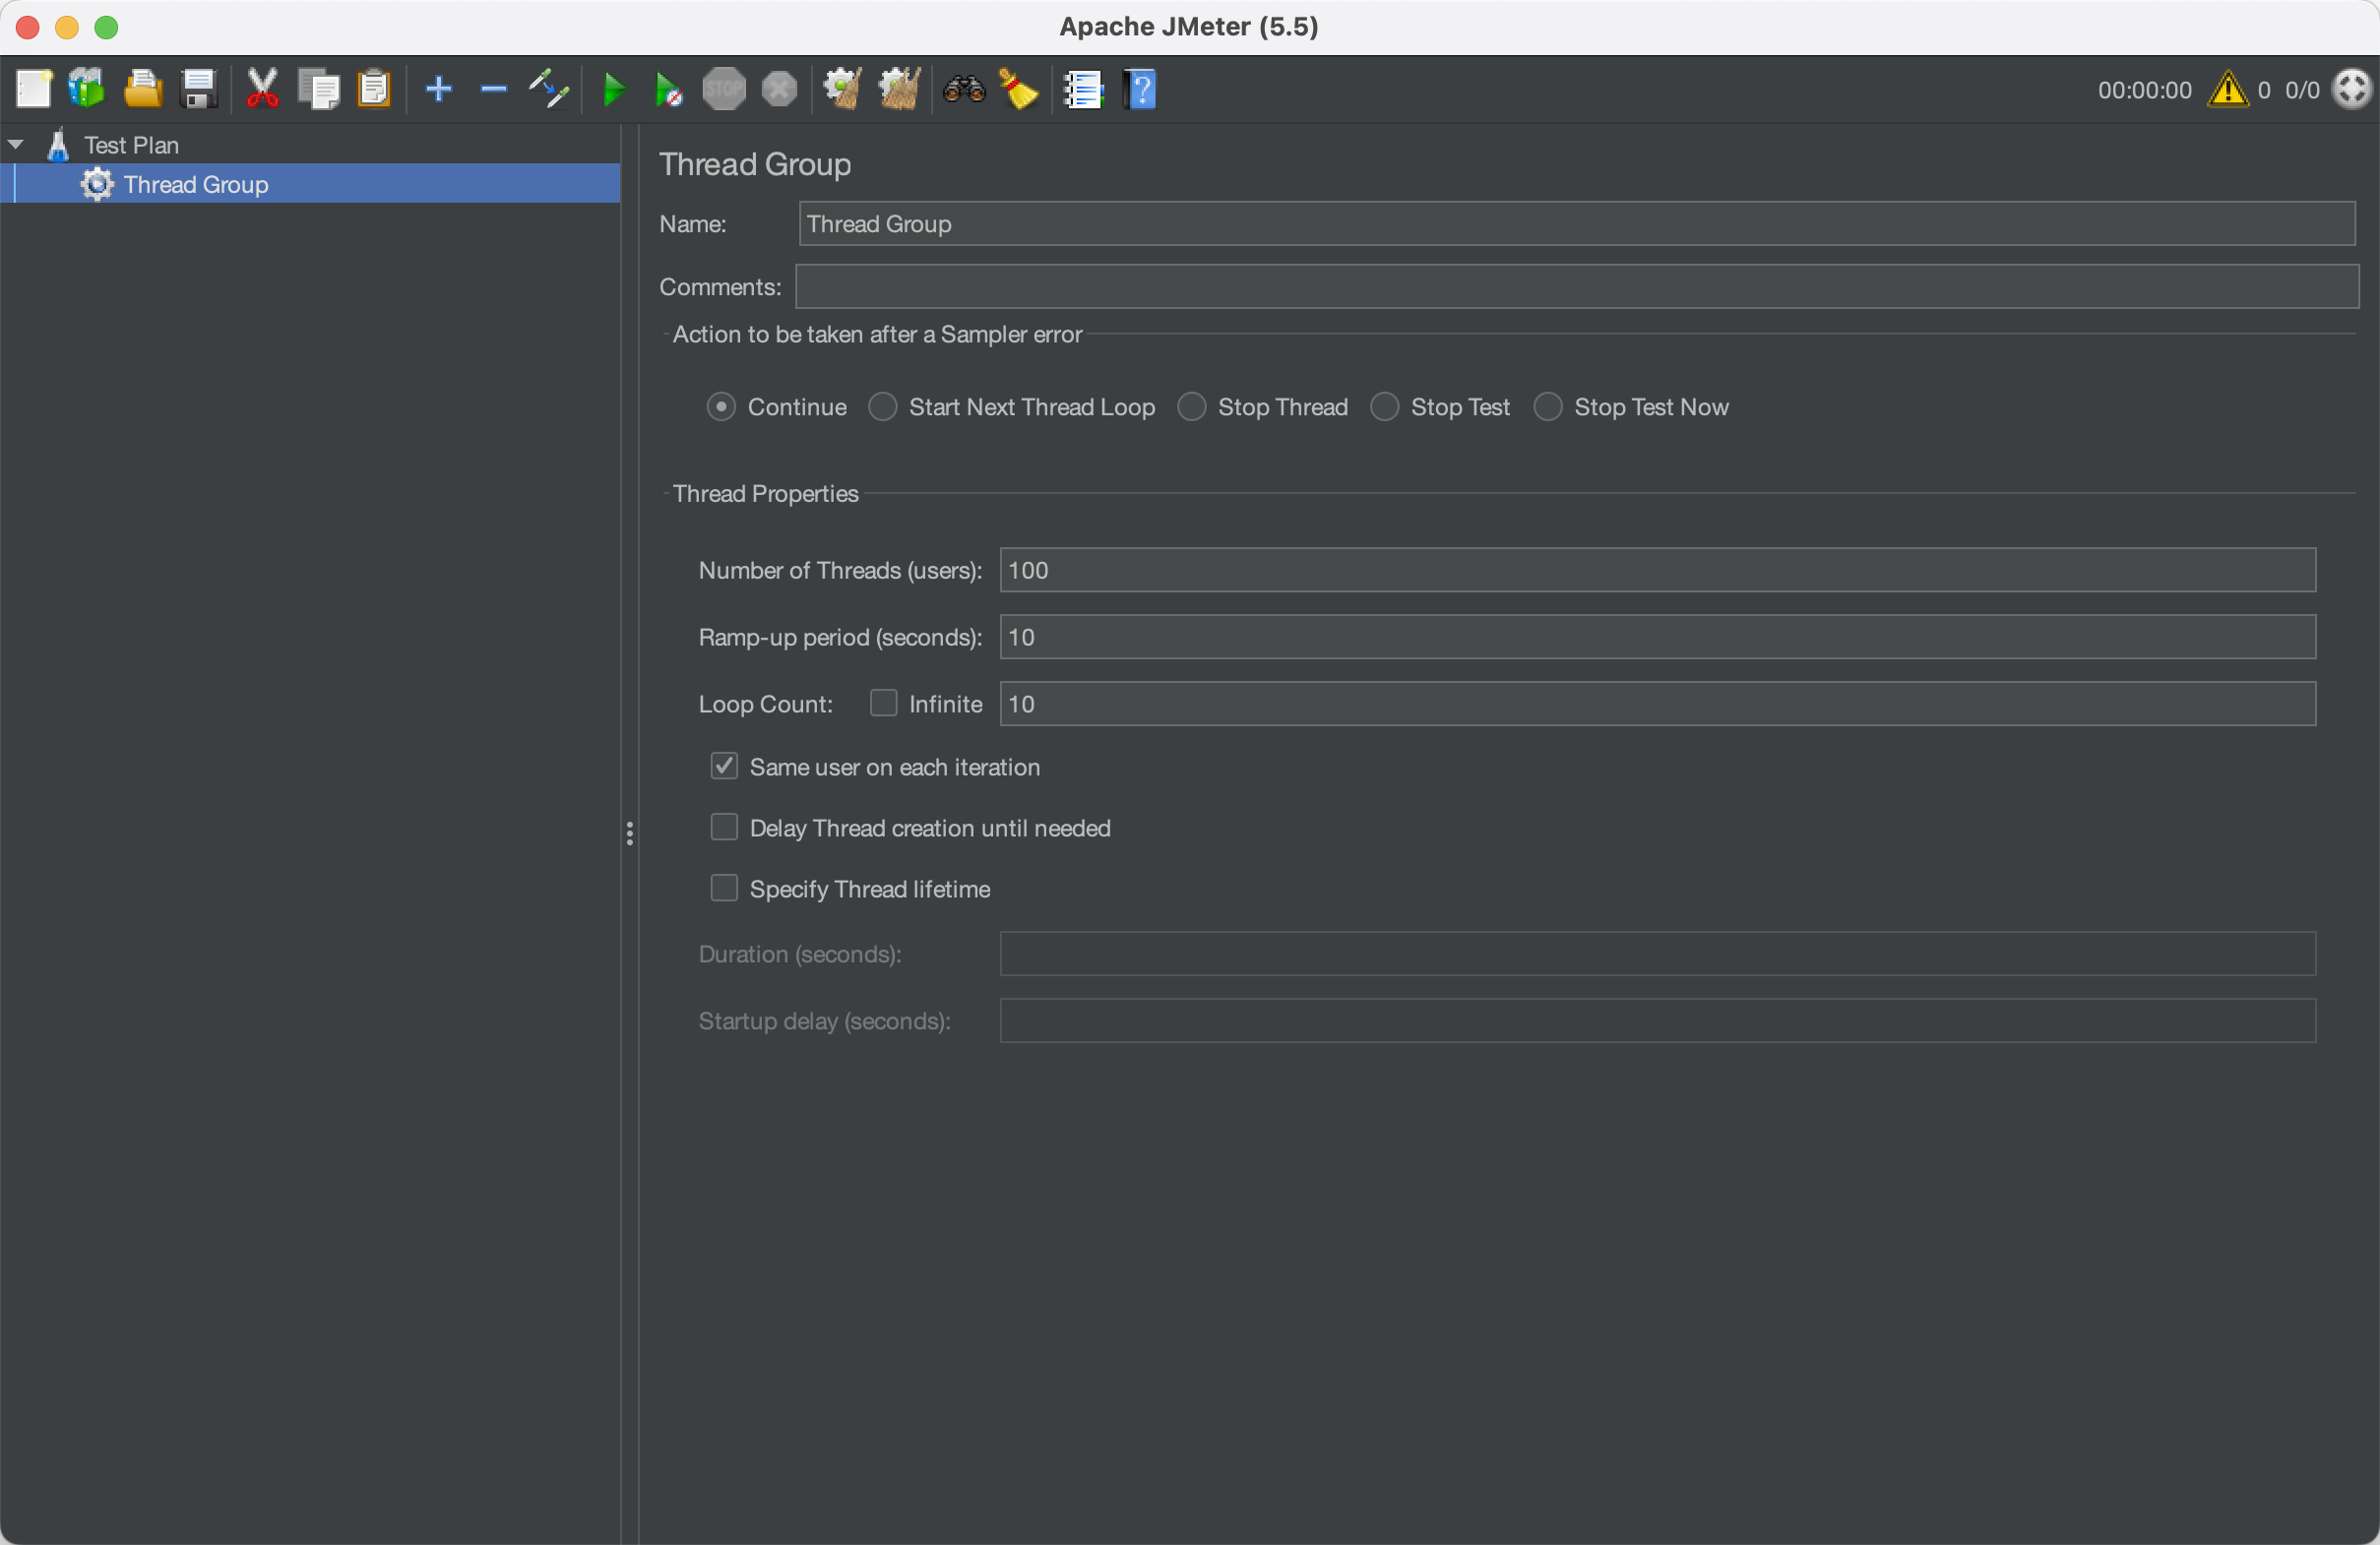Select the Stop Test radio button
The width and height of the screenshot is (2380, 1545).
coord(1384,407)
